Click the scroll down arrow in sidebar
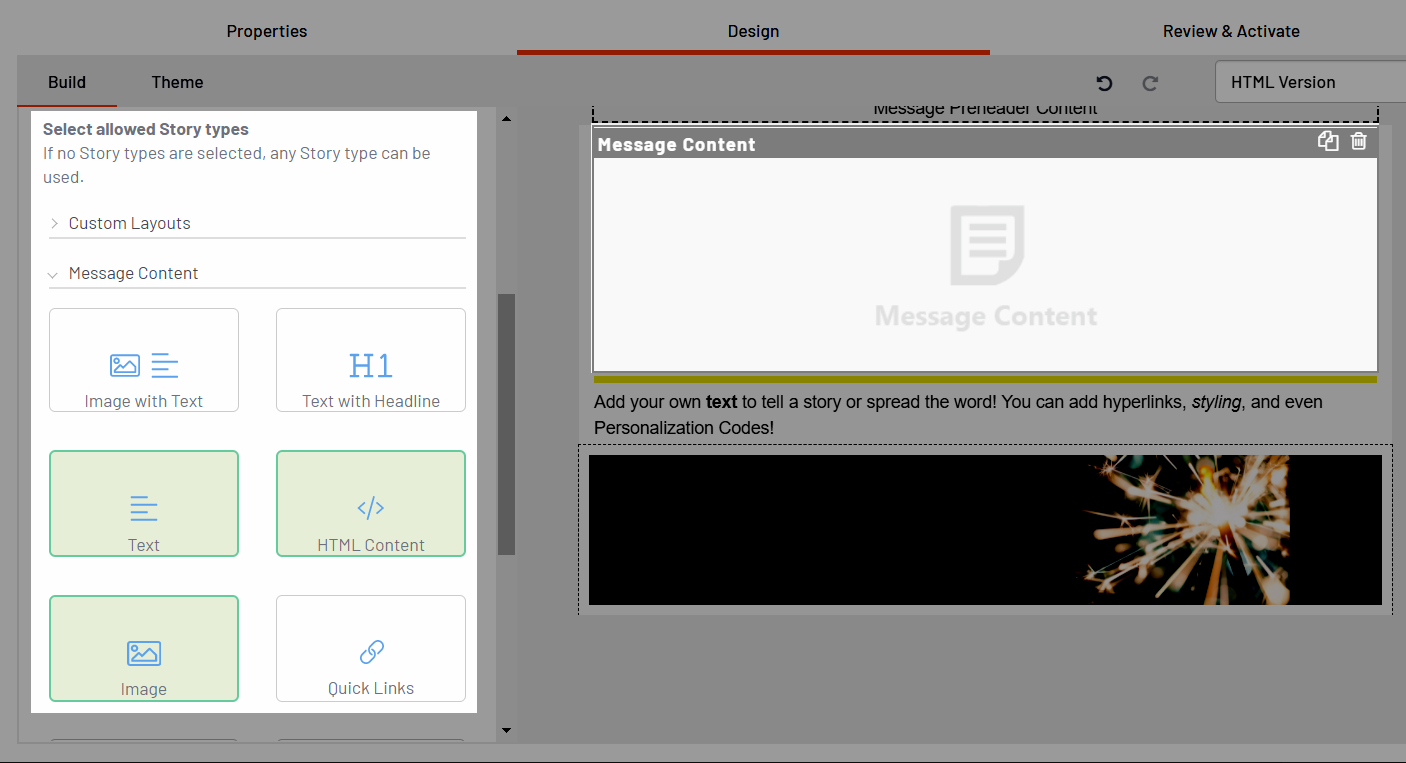 pyautogui.click(x=506, y=730)
